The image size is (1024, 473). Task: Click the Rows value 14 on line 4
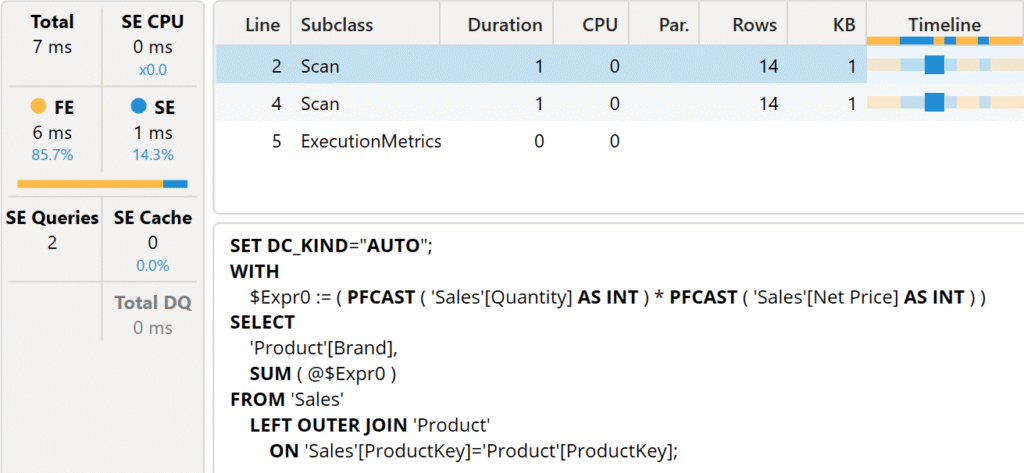pyautogui.click(x=767, y=103)
